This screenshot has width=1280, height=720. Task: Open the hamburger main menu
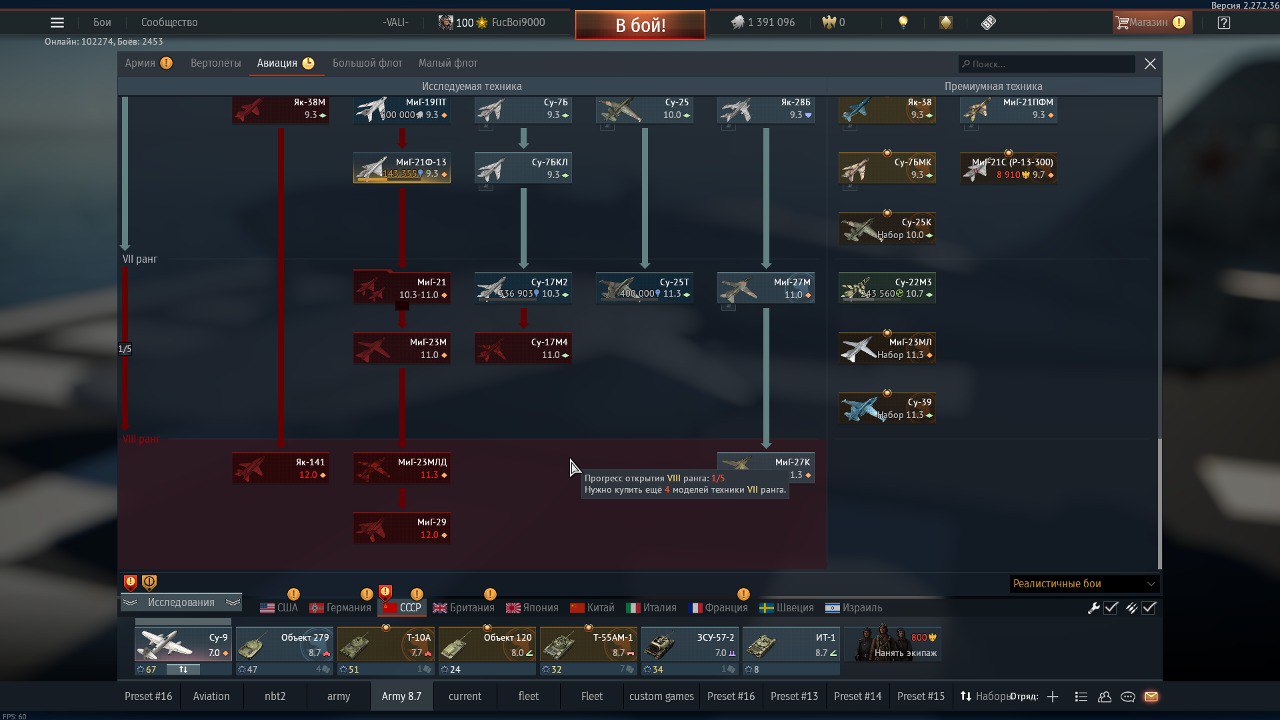point(57,22)
